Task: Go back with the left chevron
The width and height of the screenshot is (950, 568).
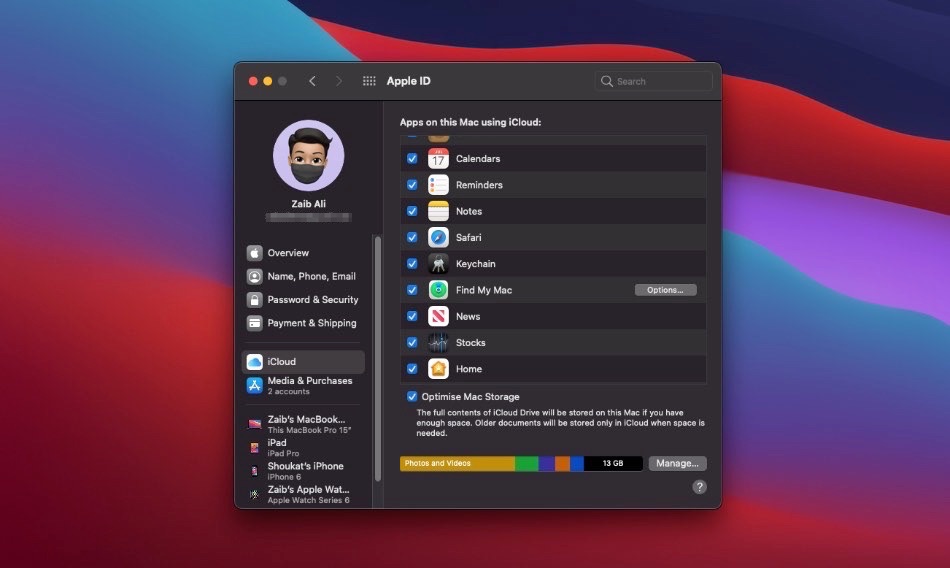Action: coord(312,81)
